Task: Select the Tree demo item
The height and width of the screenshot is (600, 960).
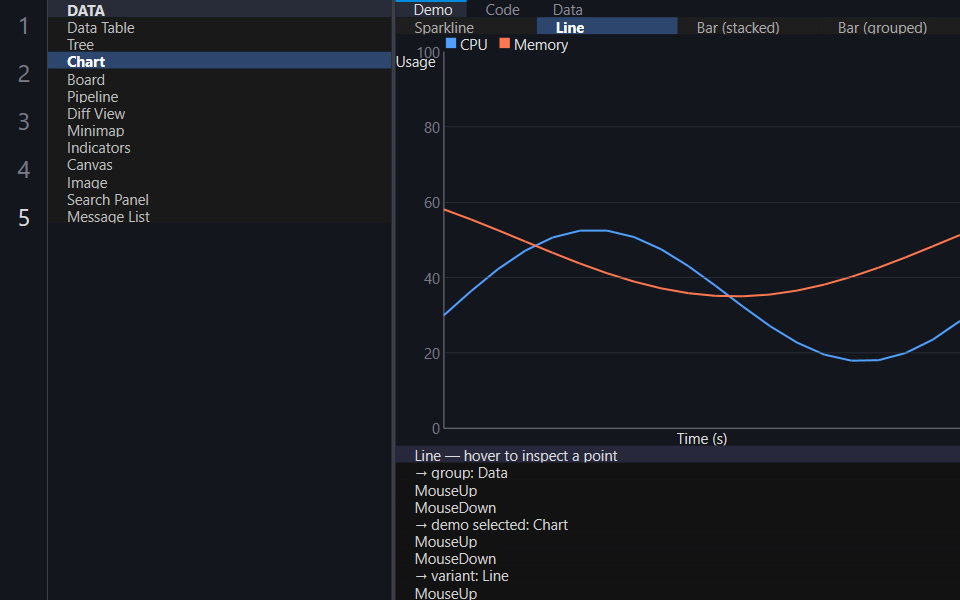Action: tap(219, 45)
